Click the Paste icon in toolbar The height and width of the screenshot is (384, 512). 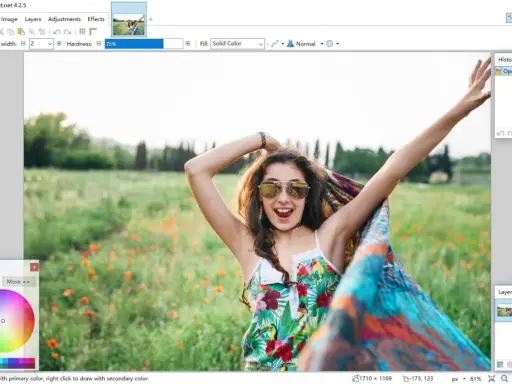[x=21, y=32]
